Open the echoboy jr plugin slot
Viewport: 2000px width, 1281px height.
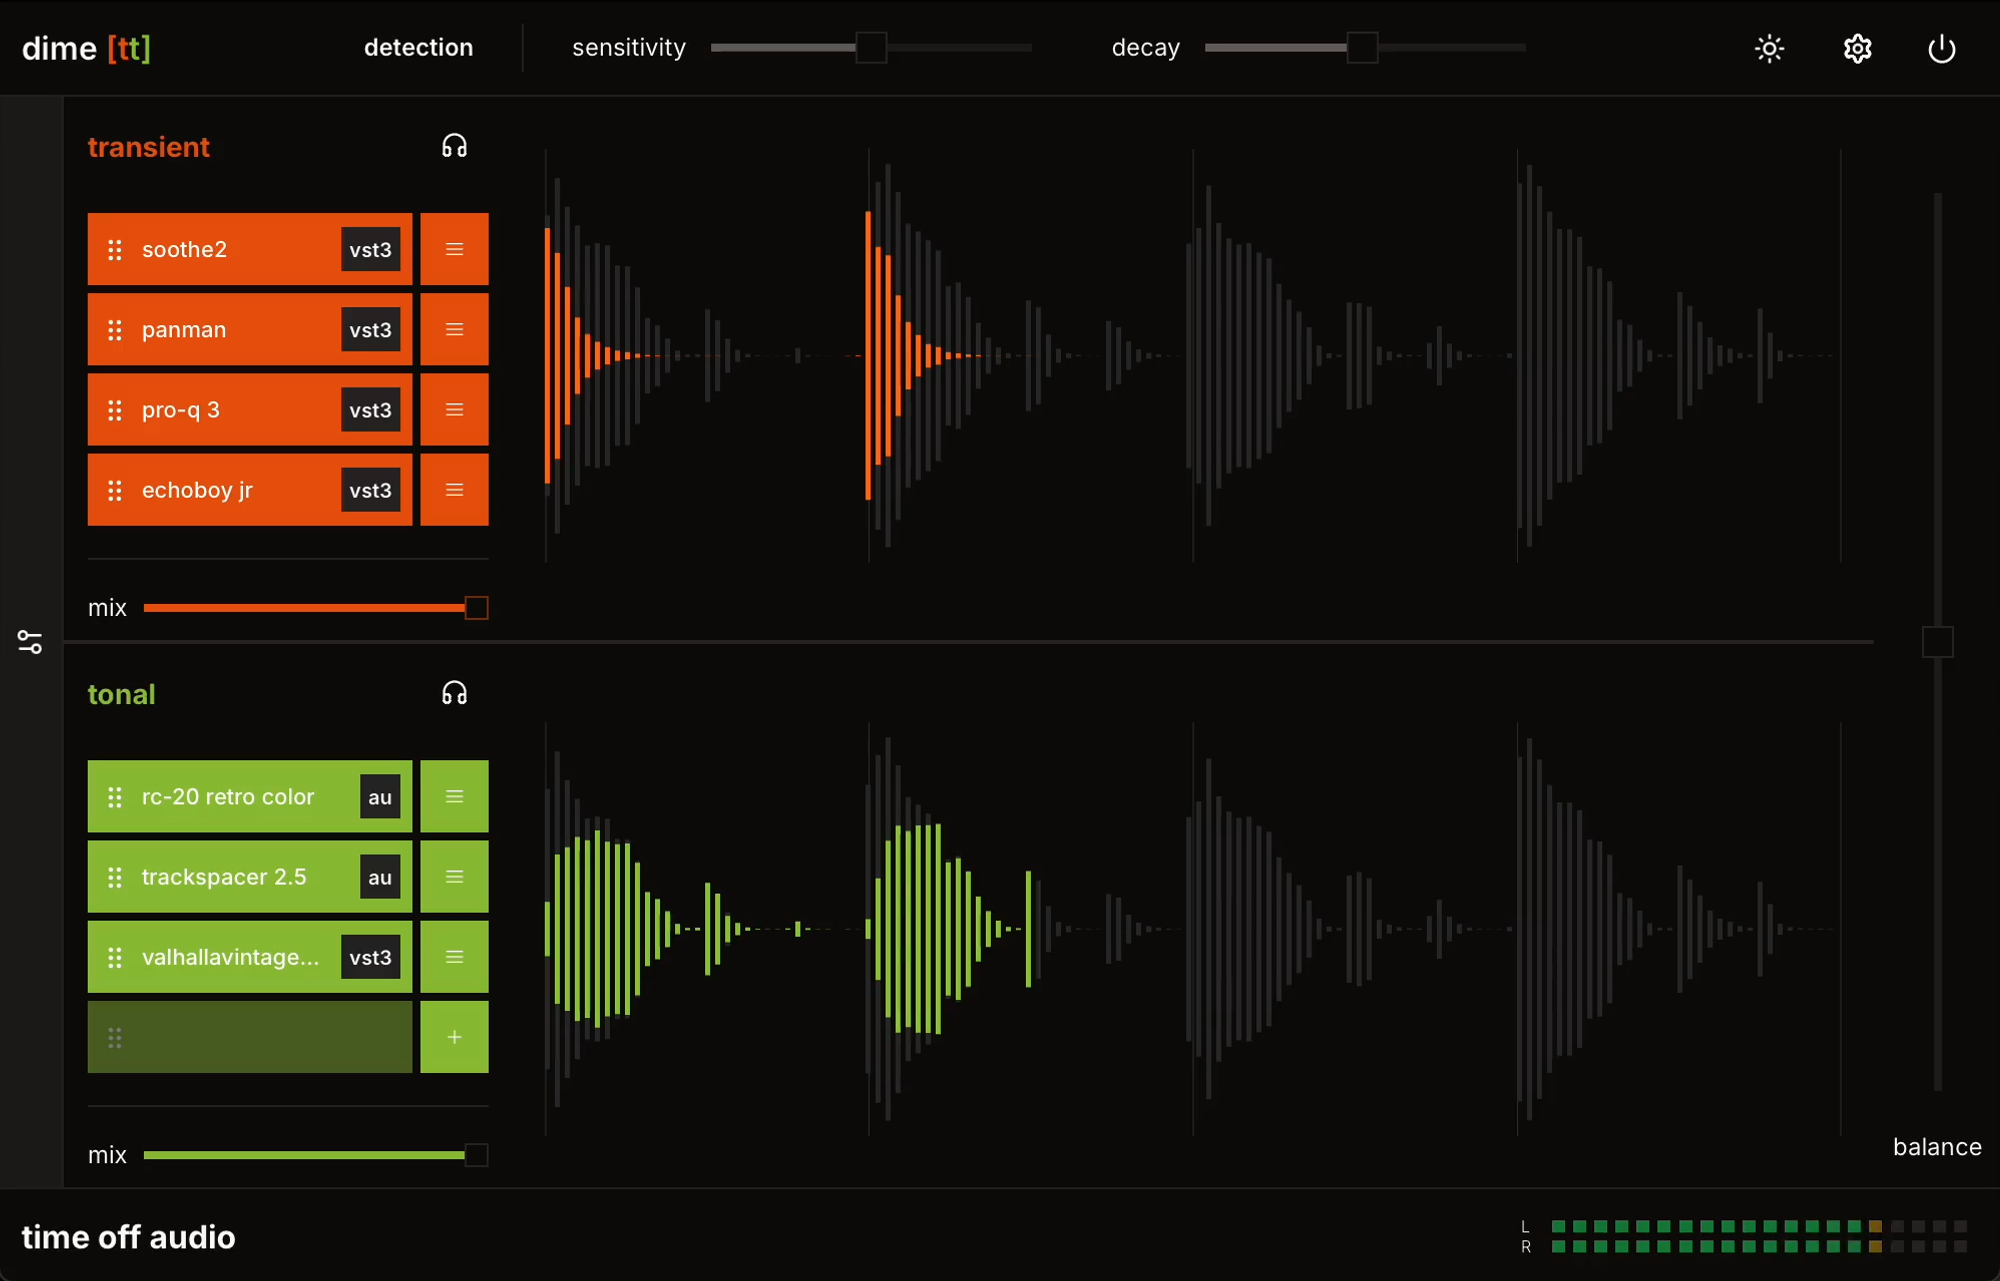tap(230, 490)
